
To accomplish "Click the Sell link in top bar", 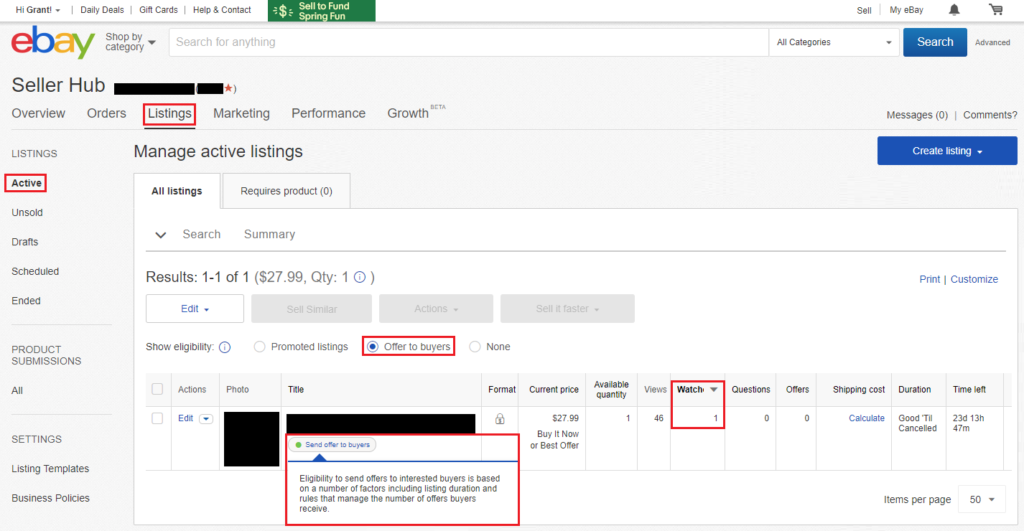I will pos(864,10).
